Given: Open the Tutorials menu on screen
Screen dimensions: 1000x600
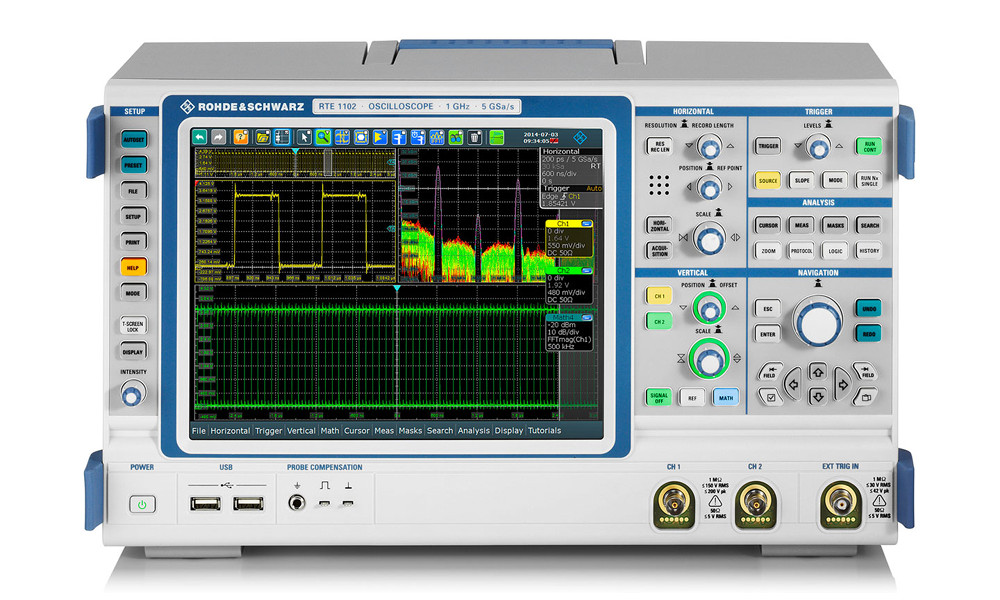Looking at the screenshot, I should [x=545, y=431].
